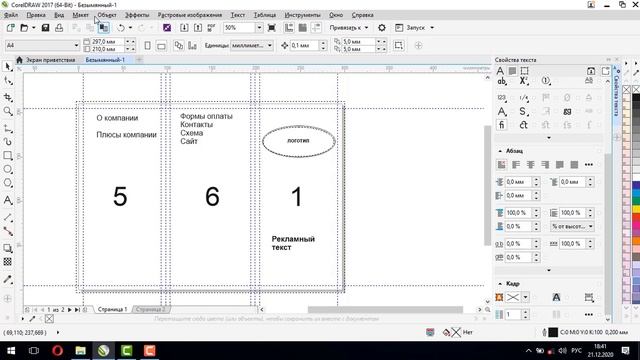The height and width of the screenshot is (360, 640).
Task: Select the Drop Shadow tool
Action: [x=8, y=248]
